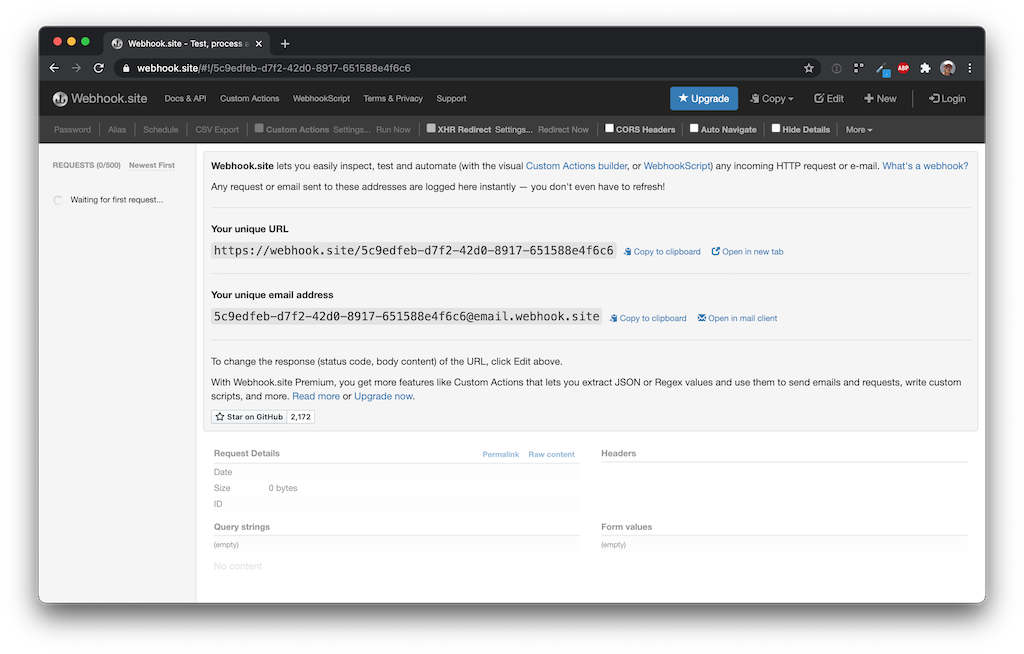The width and height of the screenshot is (1024, 654).
Task: Bookmark the page with the star icon
Action: click(808, 68)
